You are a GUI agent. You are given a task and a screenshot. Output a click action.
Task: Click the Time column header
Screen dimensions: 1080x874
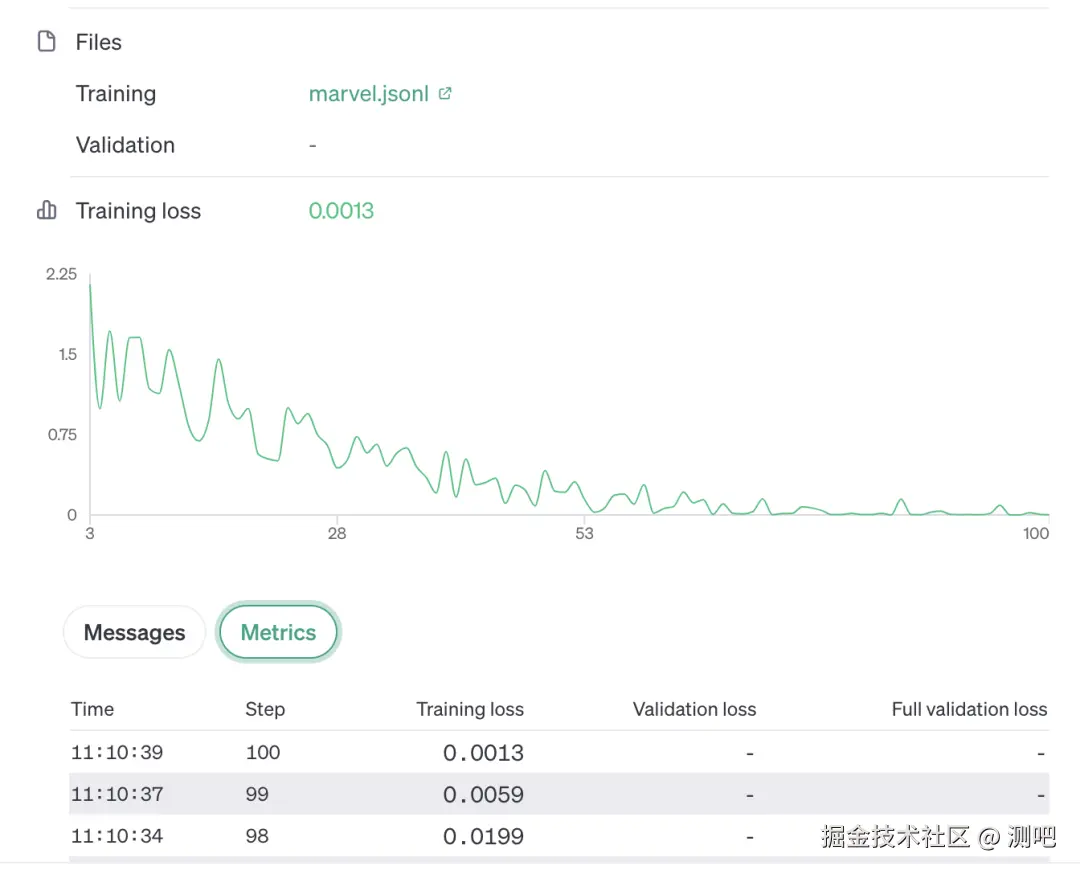(92, 709)
